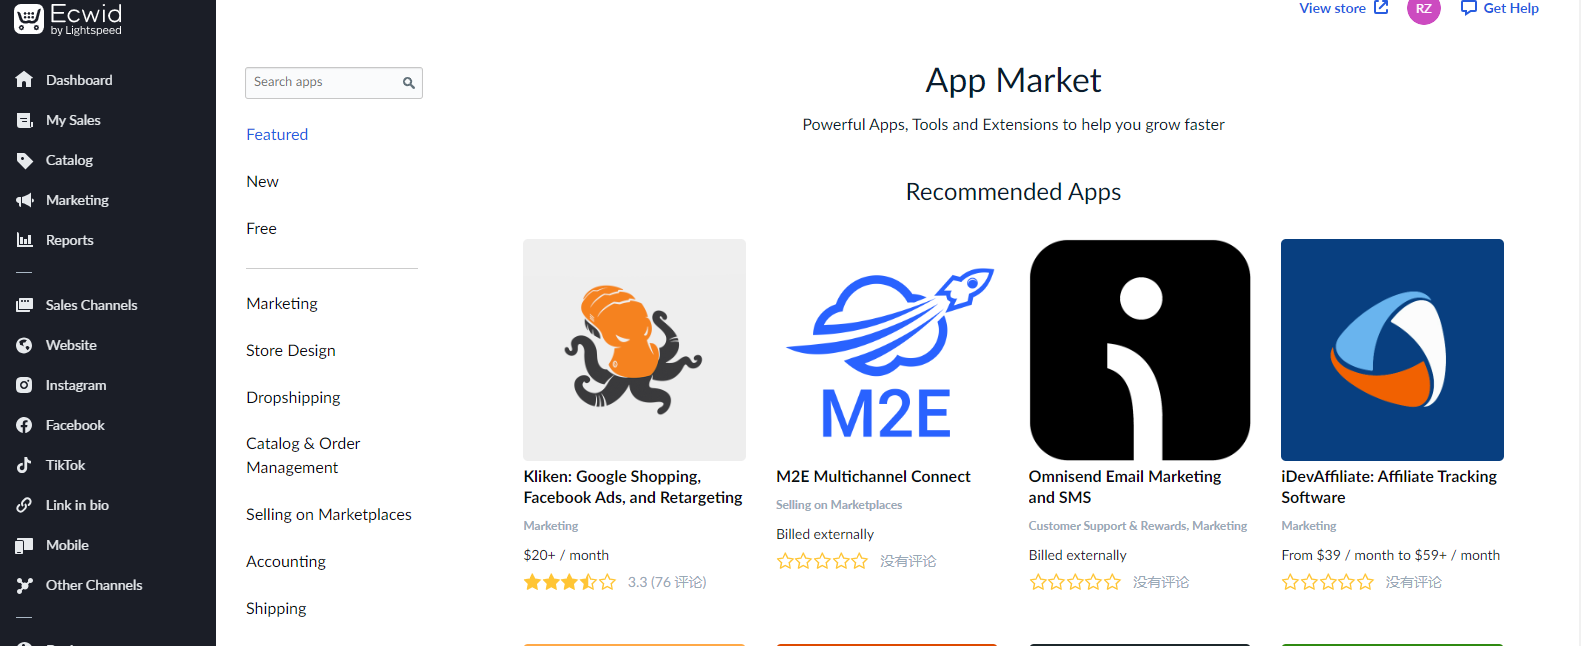This screenshot has width=1581, height=646.
Task: Choose the Featured category filter
Action: coord(277,134)
